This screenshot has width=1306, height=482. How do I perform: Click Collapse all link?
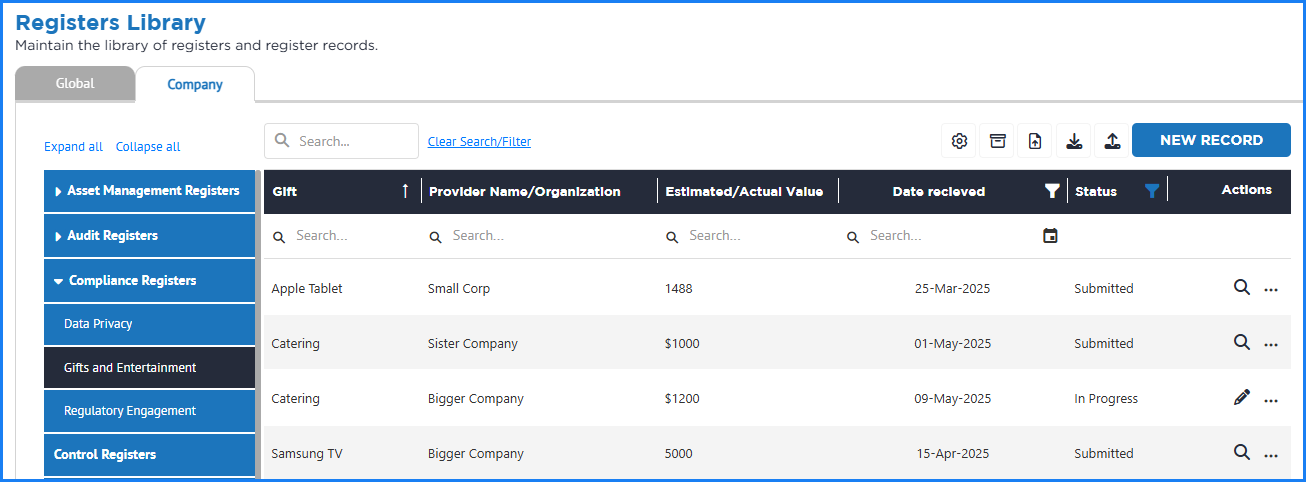tap(148, 147)
